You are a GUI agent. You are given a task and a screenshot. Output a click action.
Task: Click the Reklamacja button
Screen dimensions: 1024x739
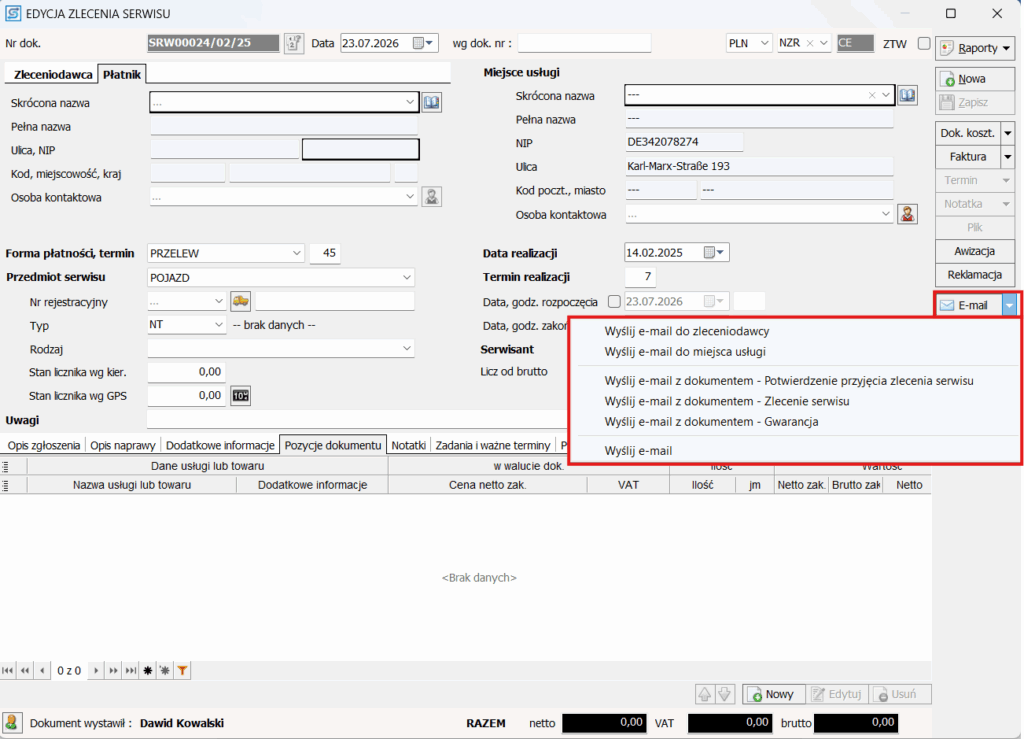[x=976, y=275]
